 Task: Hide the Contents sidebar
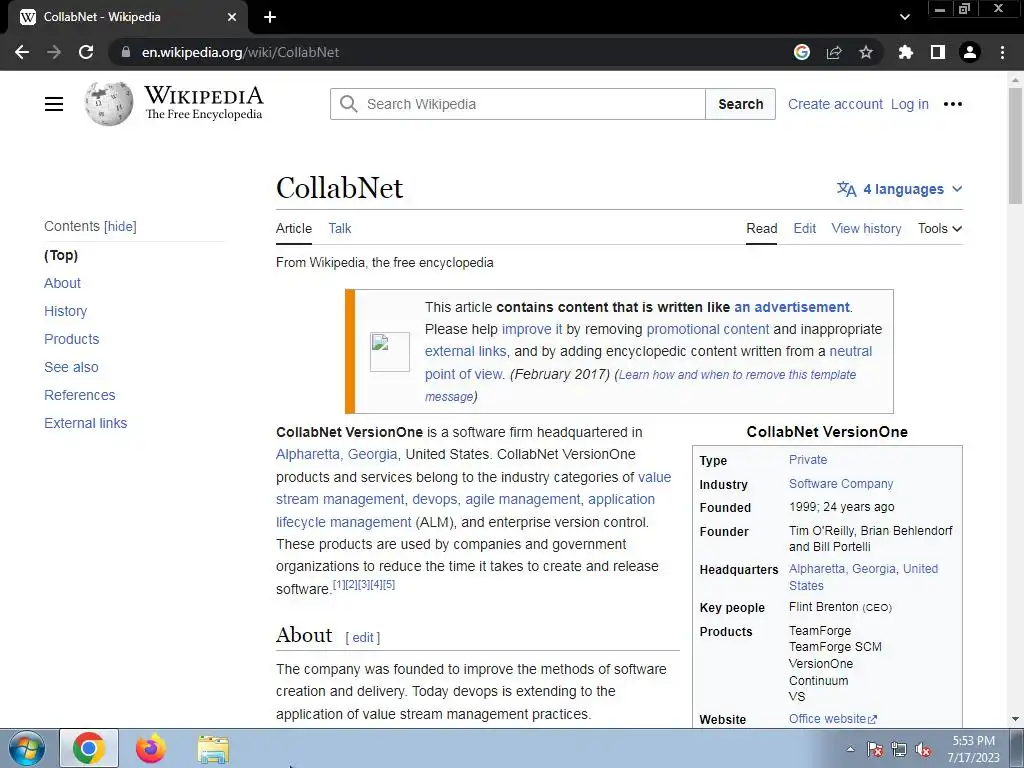pos(120,227)
